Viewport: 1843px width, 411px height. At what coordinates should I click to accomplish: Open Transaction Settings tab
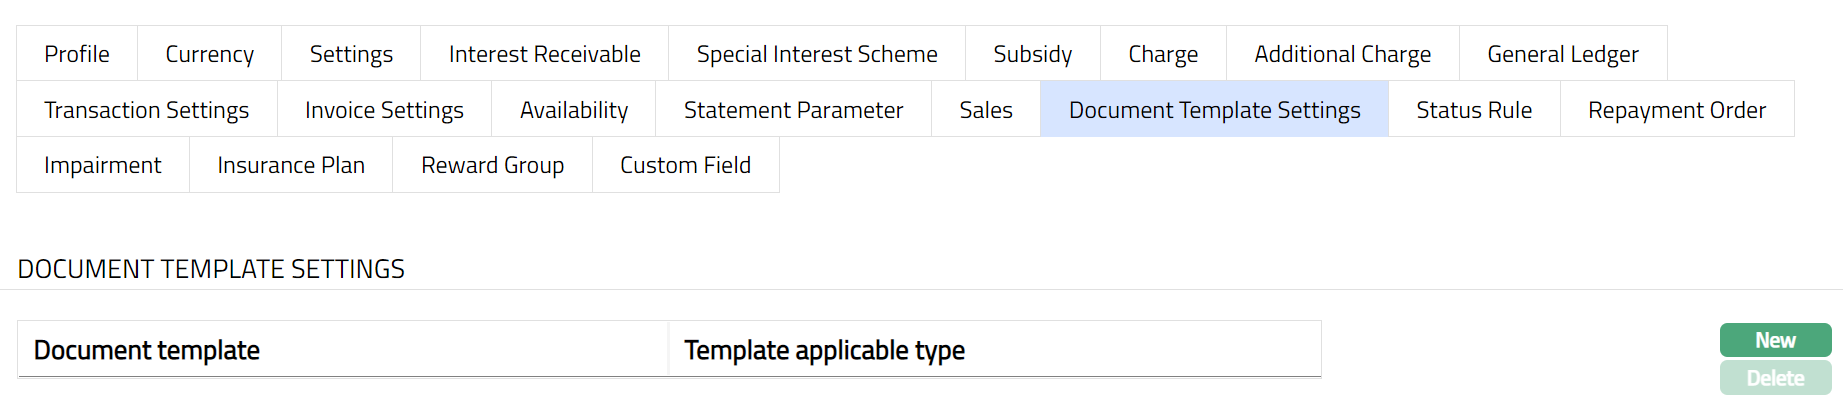pyautogui.click(x=146, y=110)
